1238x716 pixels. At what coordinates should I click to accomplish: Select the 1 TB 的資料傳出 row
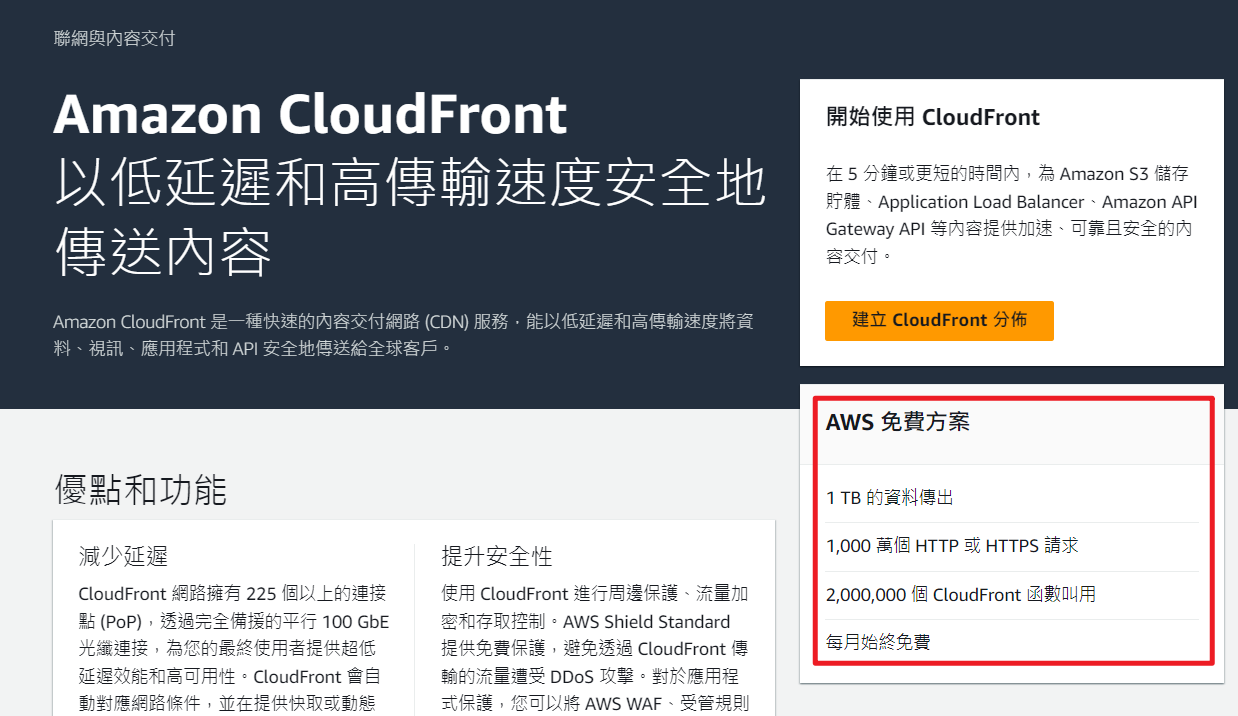[x=1012, y=497]
